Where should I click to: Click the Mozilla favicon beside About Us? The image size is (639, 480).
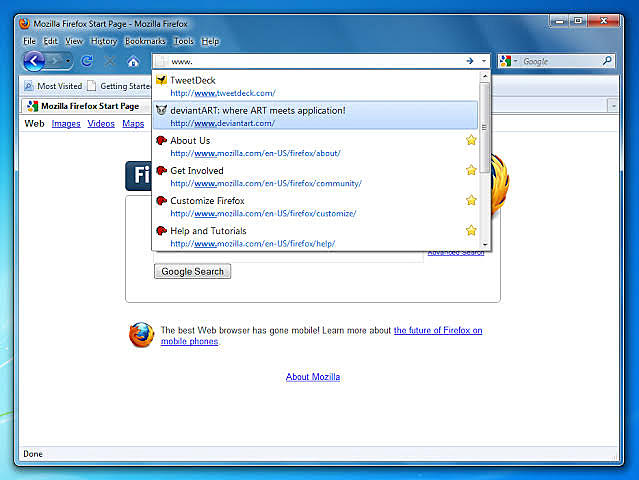[161, 140]
